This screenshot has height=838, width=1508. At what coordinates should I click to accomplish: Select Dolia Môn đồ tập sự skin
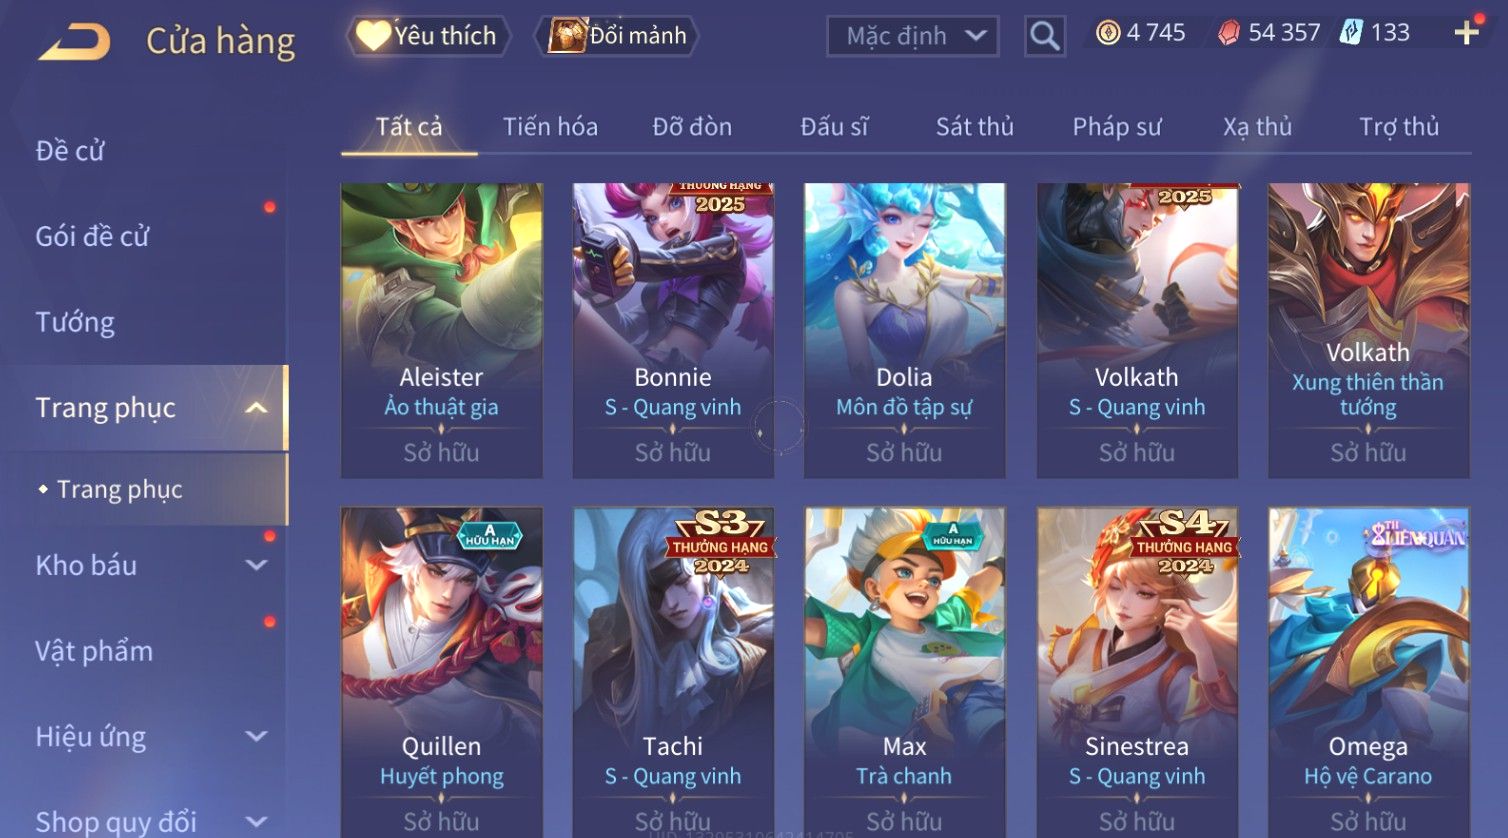tap(904, 330)
